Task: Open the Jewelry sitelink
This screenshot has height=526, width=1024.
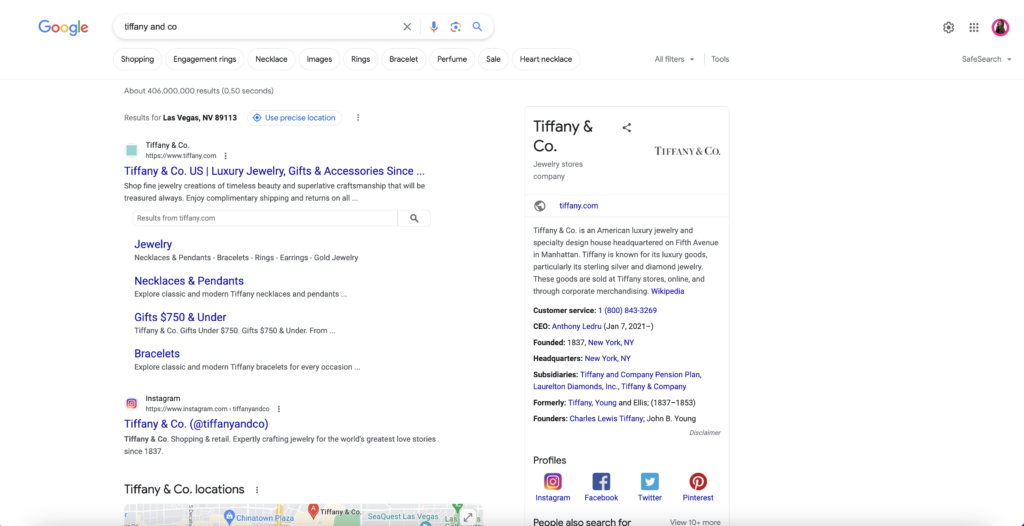Action: click(153, 244)
